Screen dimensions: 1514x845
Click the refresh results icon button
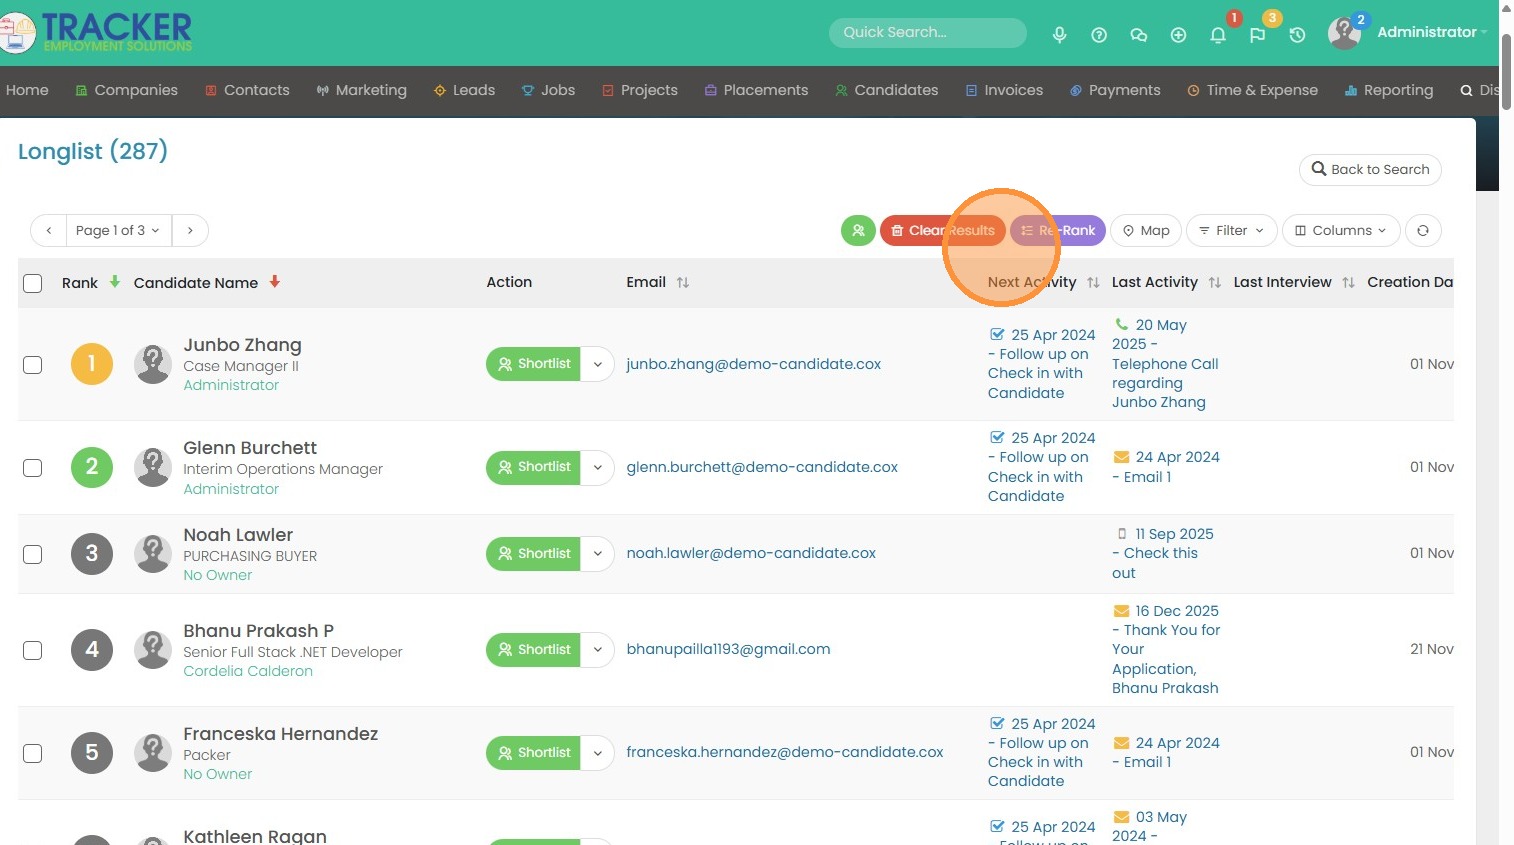click(x=1422, y=231)
